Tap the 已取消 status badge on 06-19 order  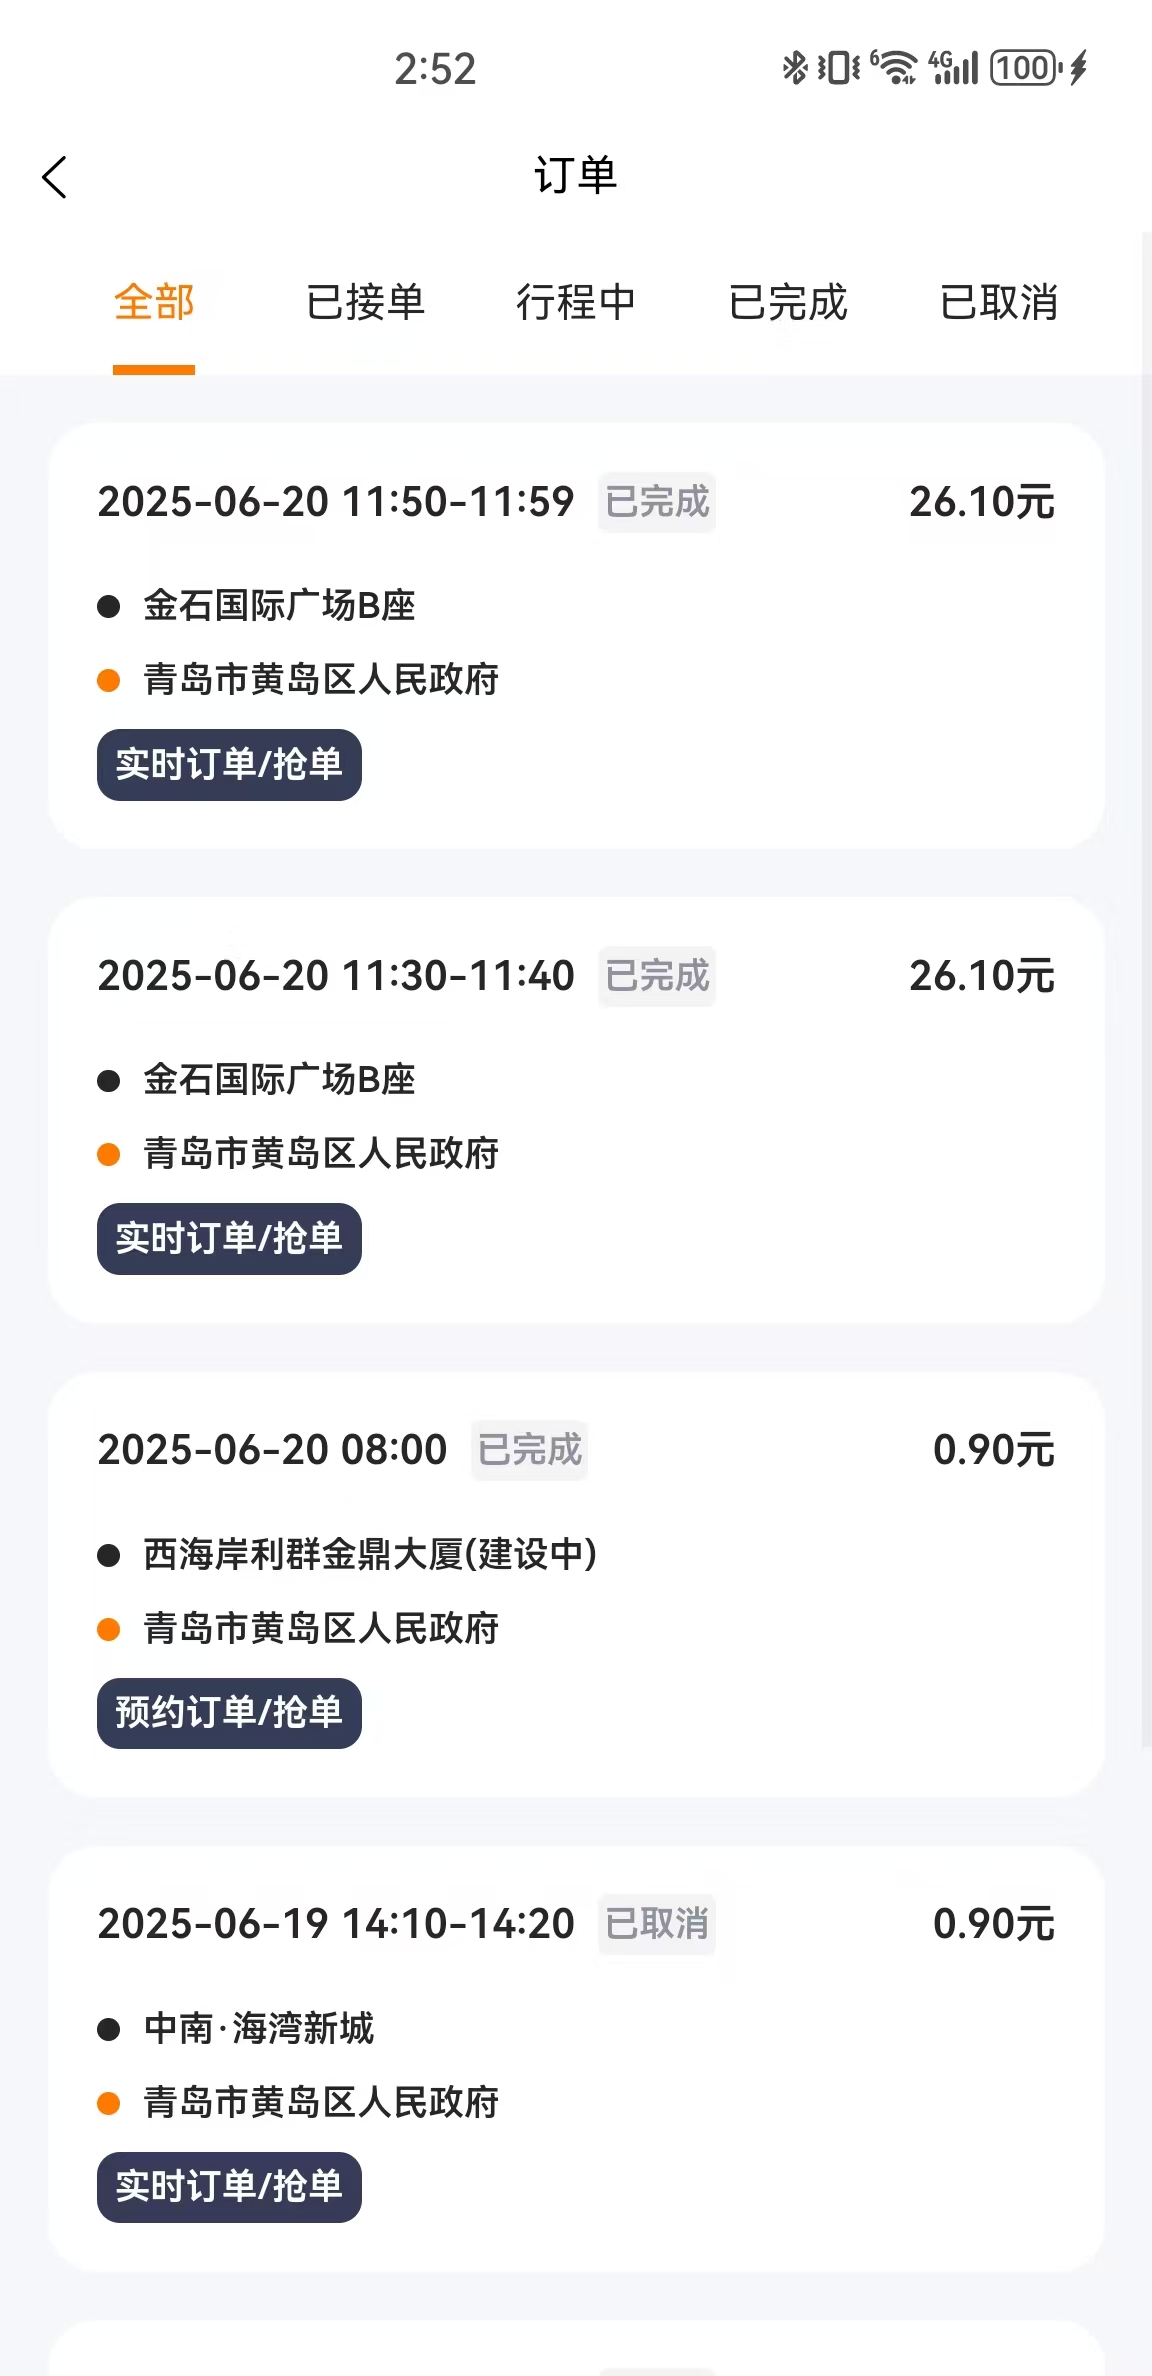tap(657, 1924)
